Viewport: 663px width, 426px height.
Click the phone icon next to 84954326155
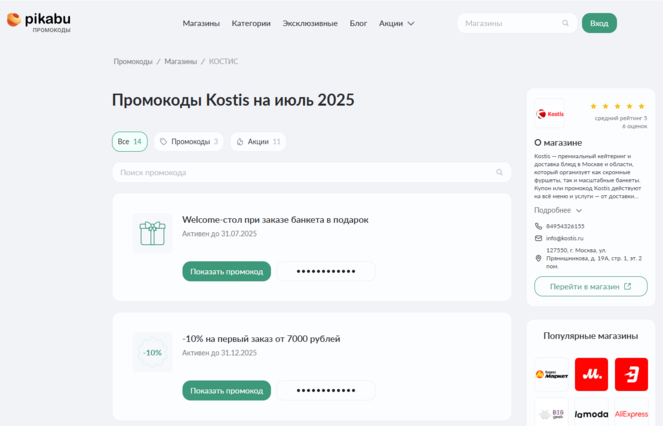(x=538, y=226)
